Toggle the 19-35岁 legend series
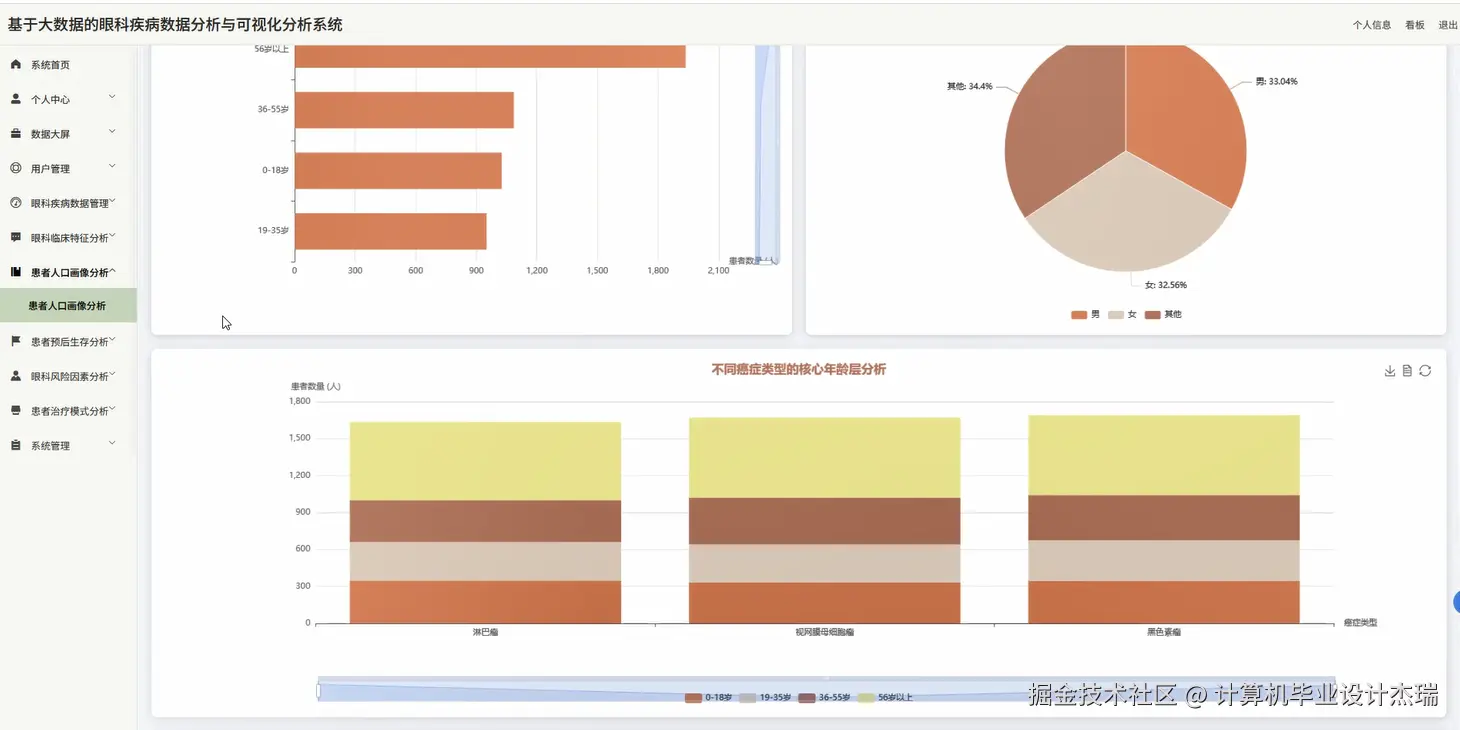This screenshot has width=1460, height=730. [x=765, y=697]
